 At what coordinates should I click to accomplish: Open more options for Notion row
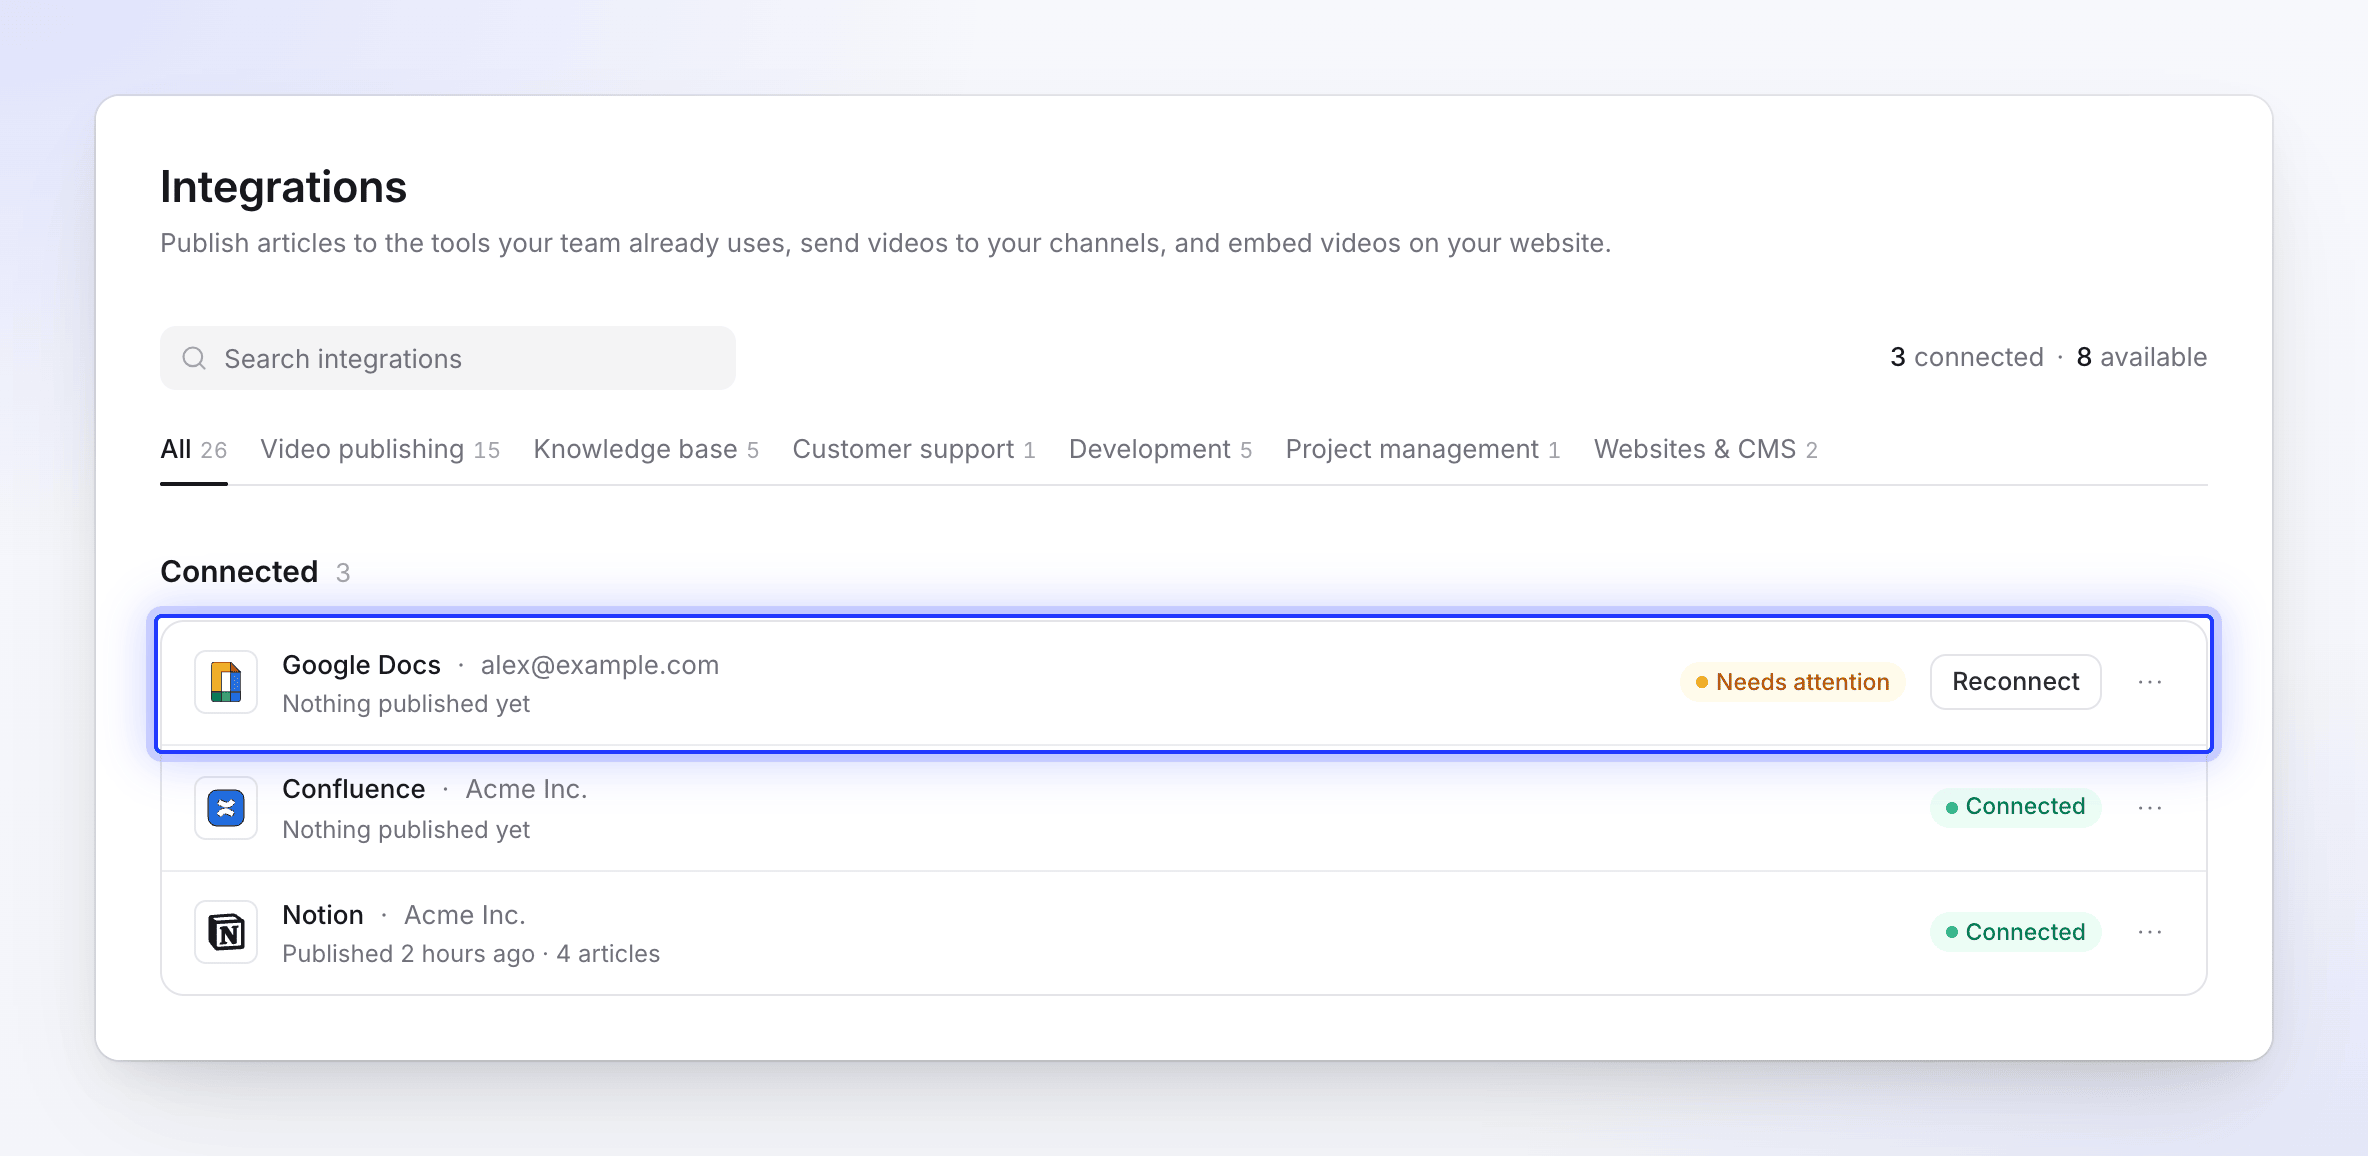[x=2150, y=932]
